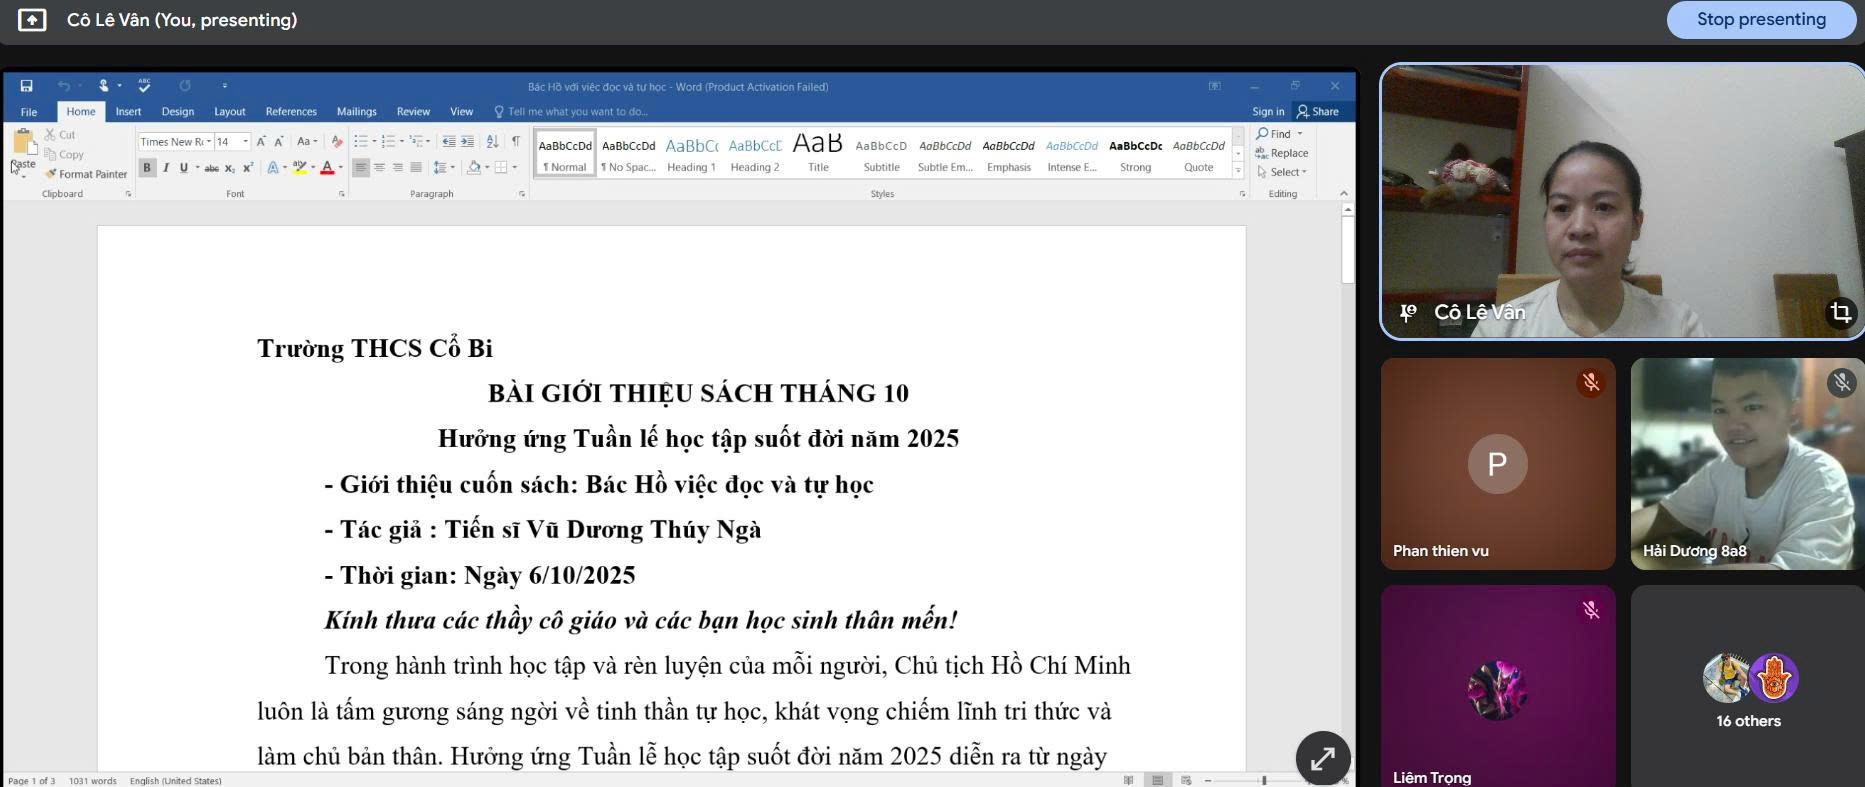The width and height of the screenshot is (1865, 787).
Task: Click the Clear All Formatting icon
Action: [337, 142]
